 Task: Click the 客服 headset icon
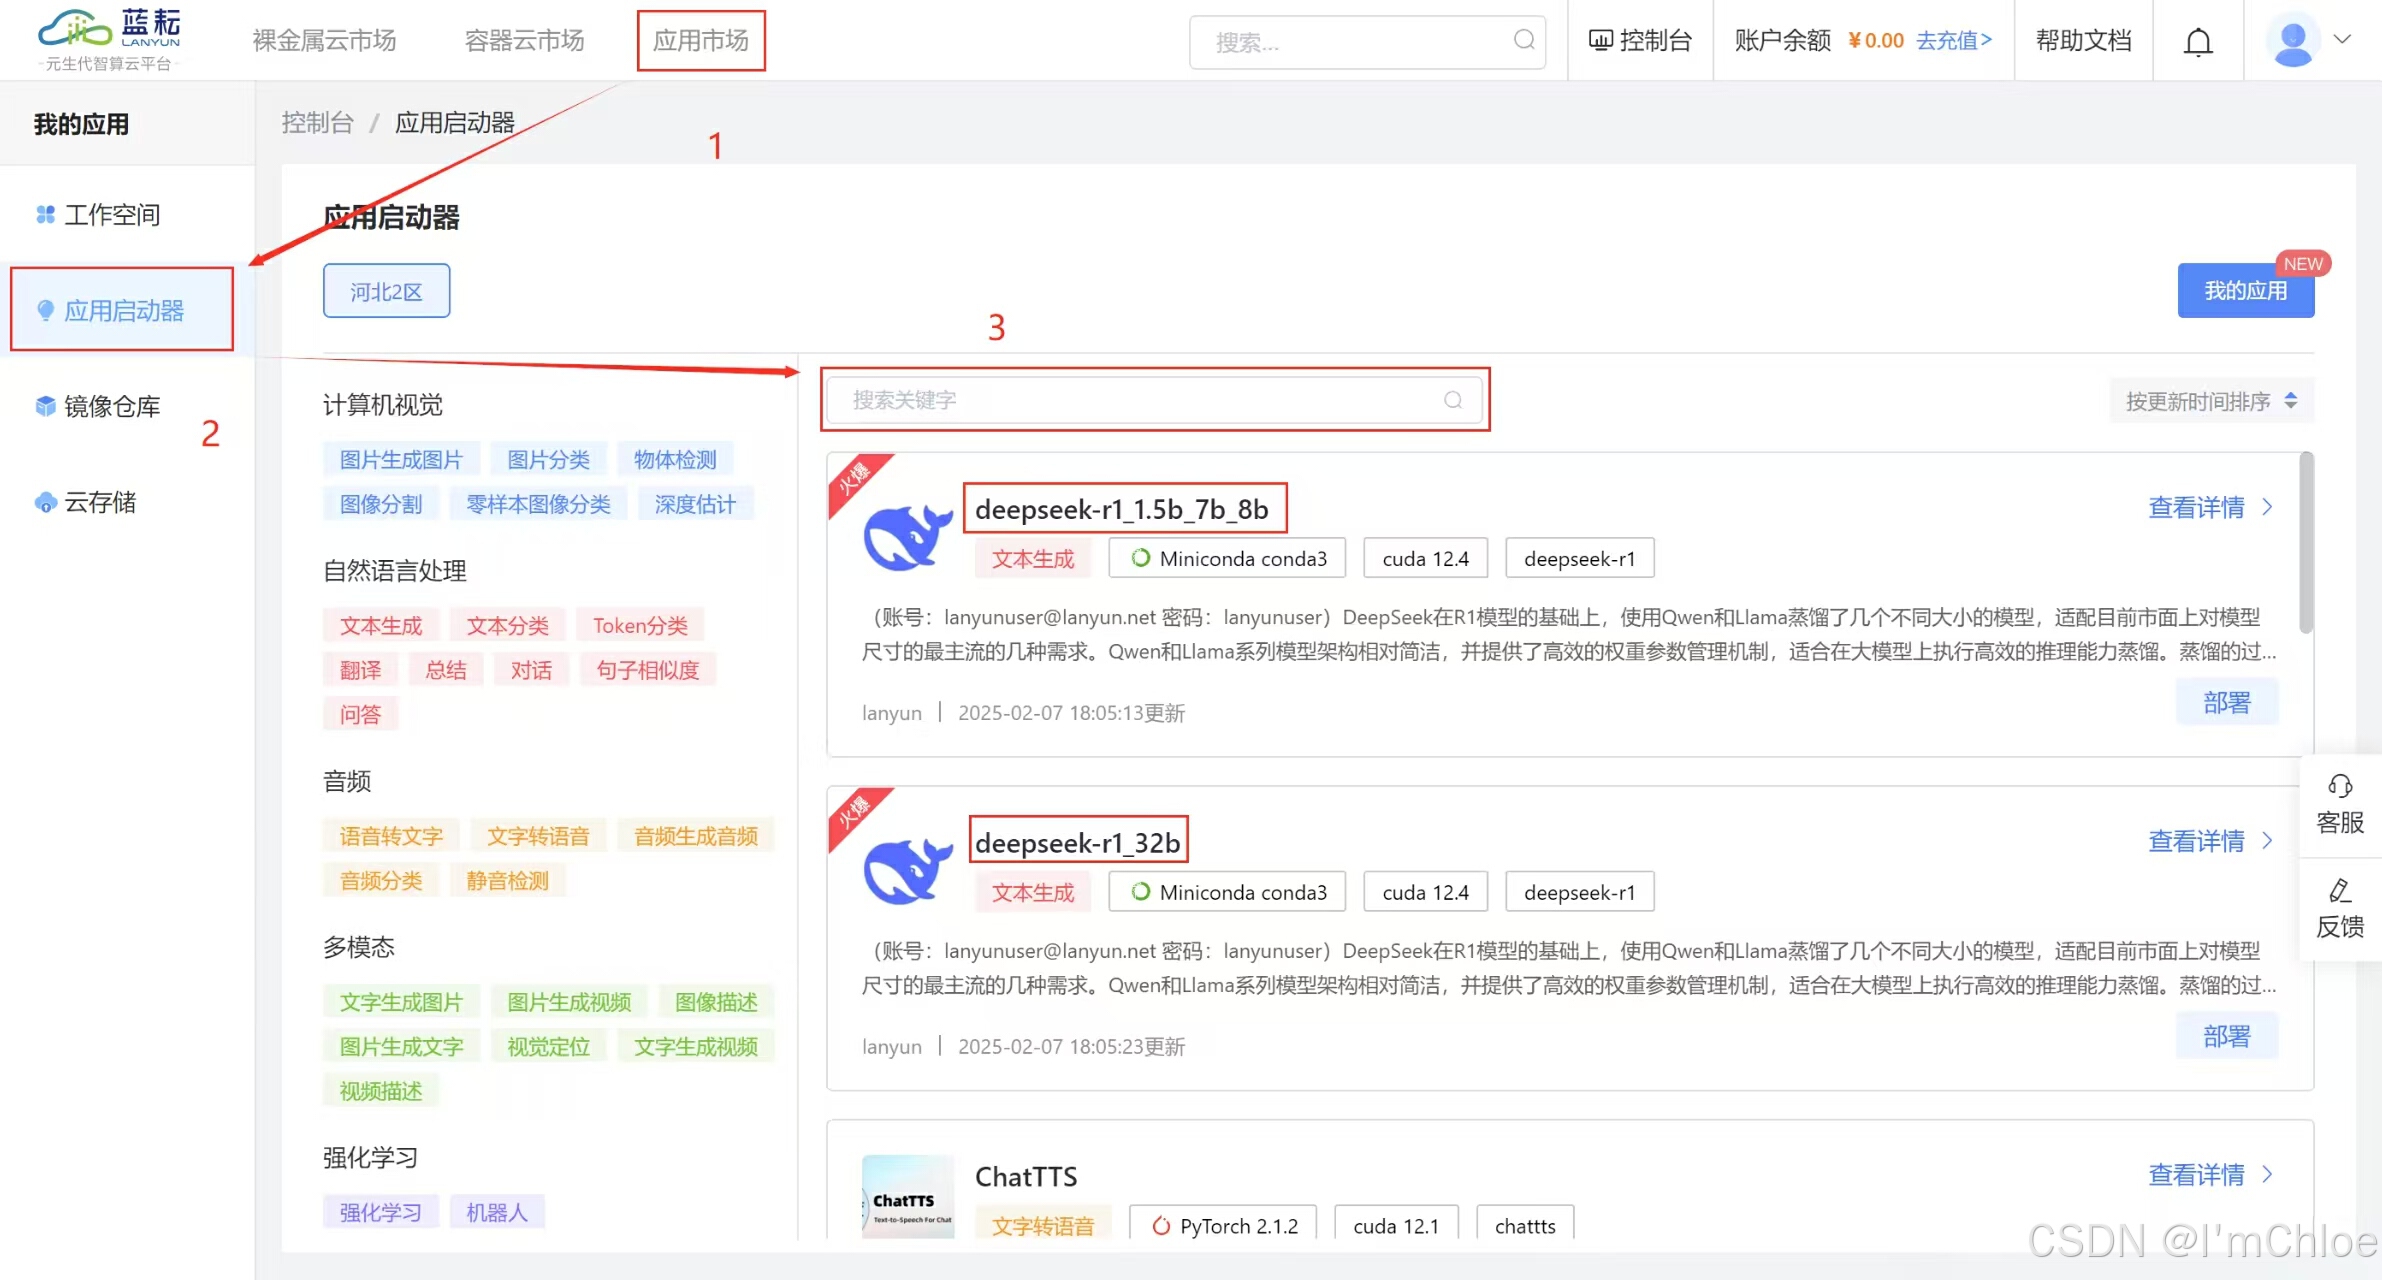point(2340,786)
